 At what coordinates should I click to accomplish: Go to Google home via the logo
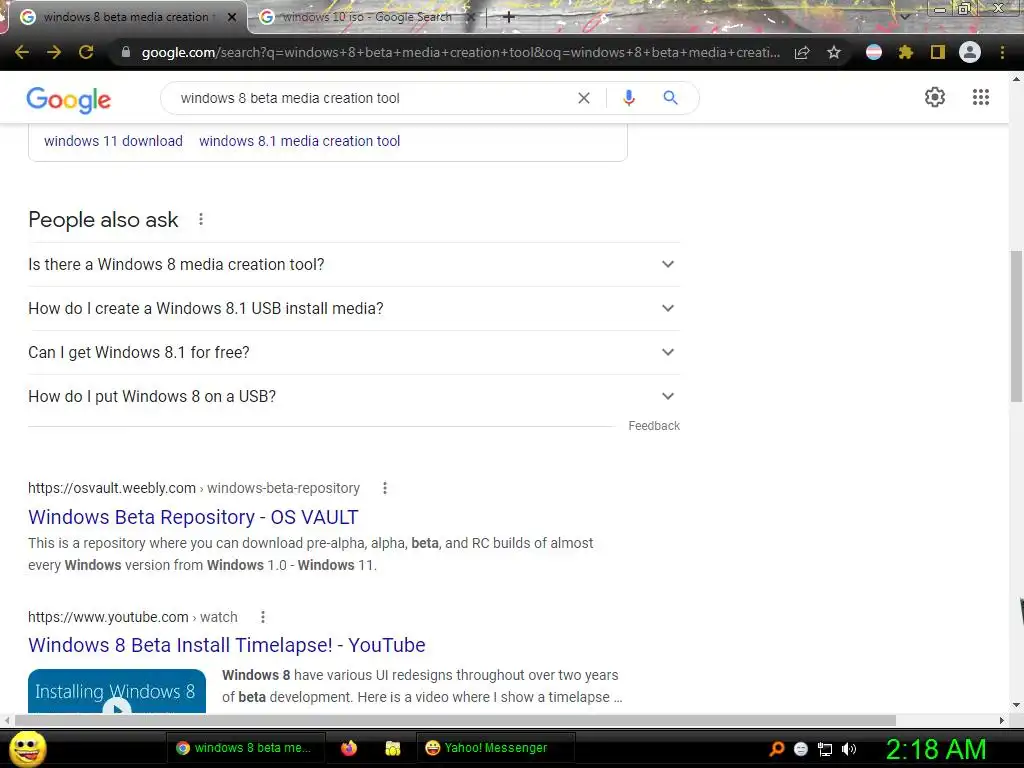(x=69, y=99)
